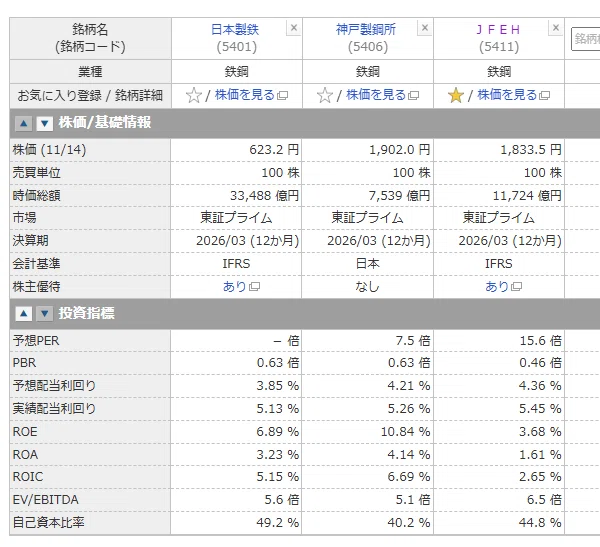
Task: Select 日本製鉄 予想配当利回り 3.85 %
Action: [278, 385]
